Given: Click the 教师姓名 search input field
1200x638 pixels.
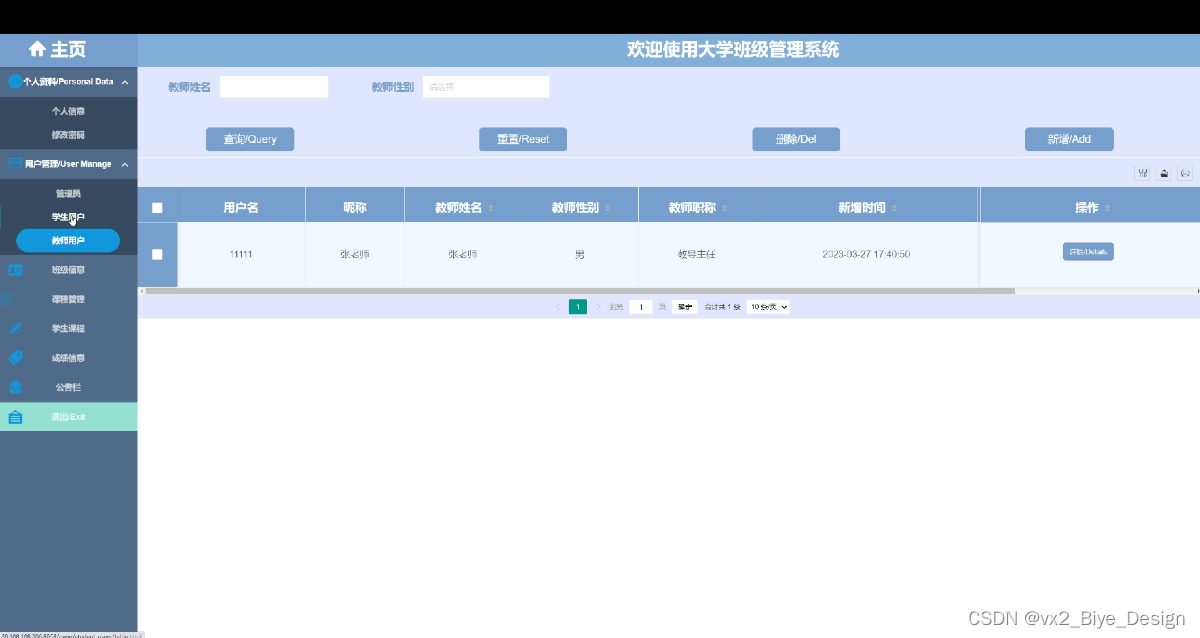Looking at the screenshot, I should click(x=274, y=87).
